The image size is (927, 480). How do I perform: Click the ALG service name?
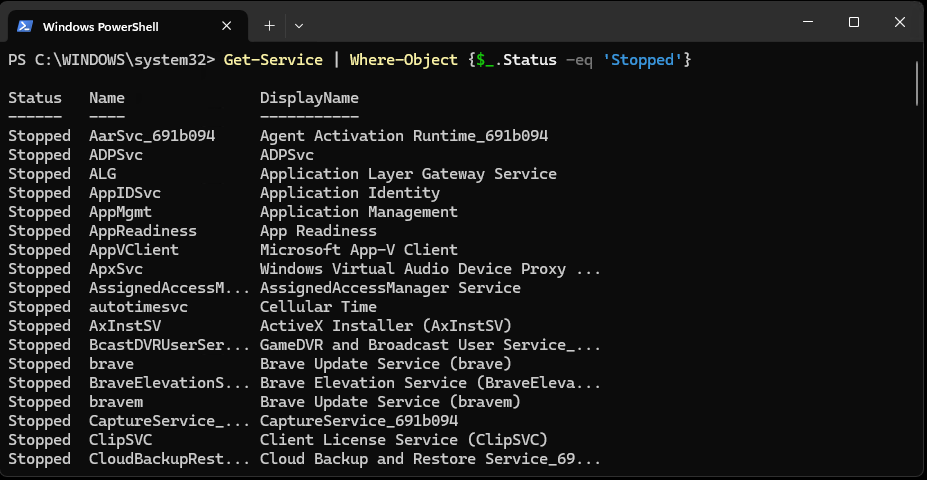click(103, 174)
